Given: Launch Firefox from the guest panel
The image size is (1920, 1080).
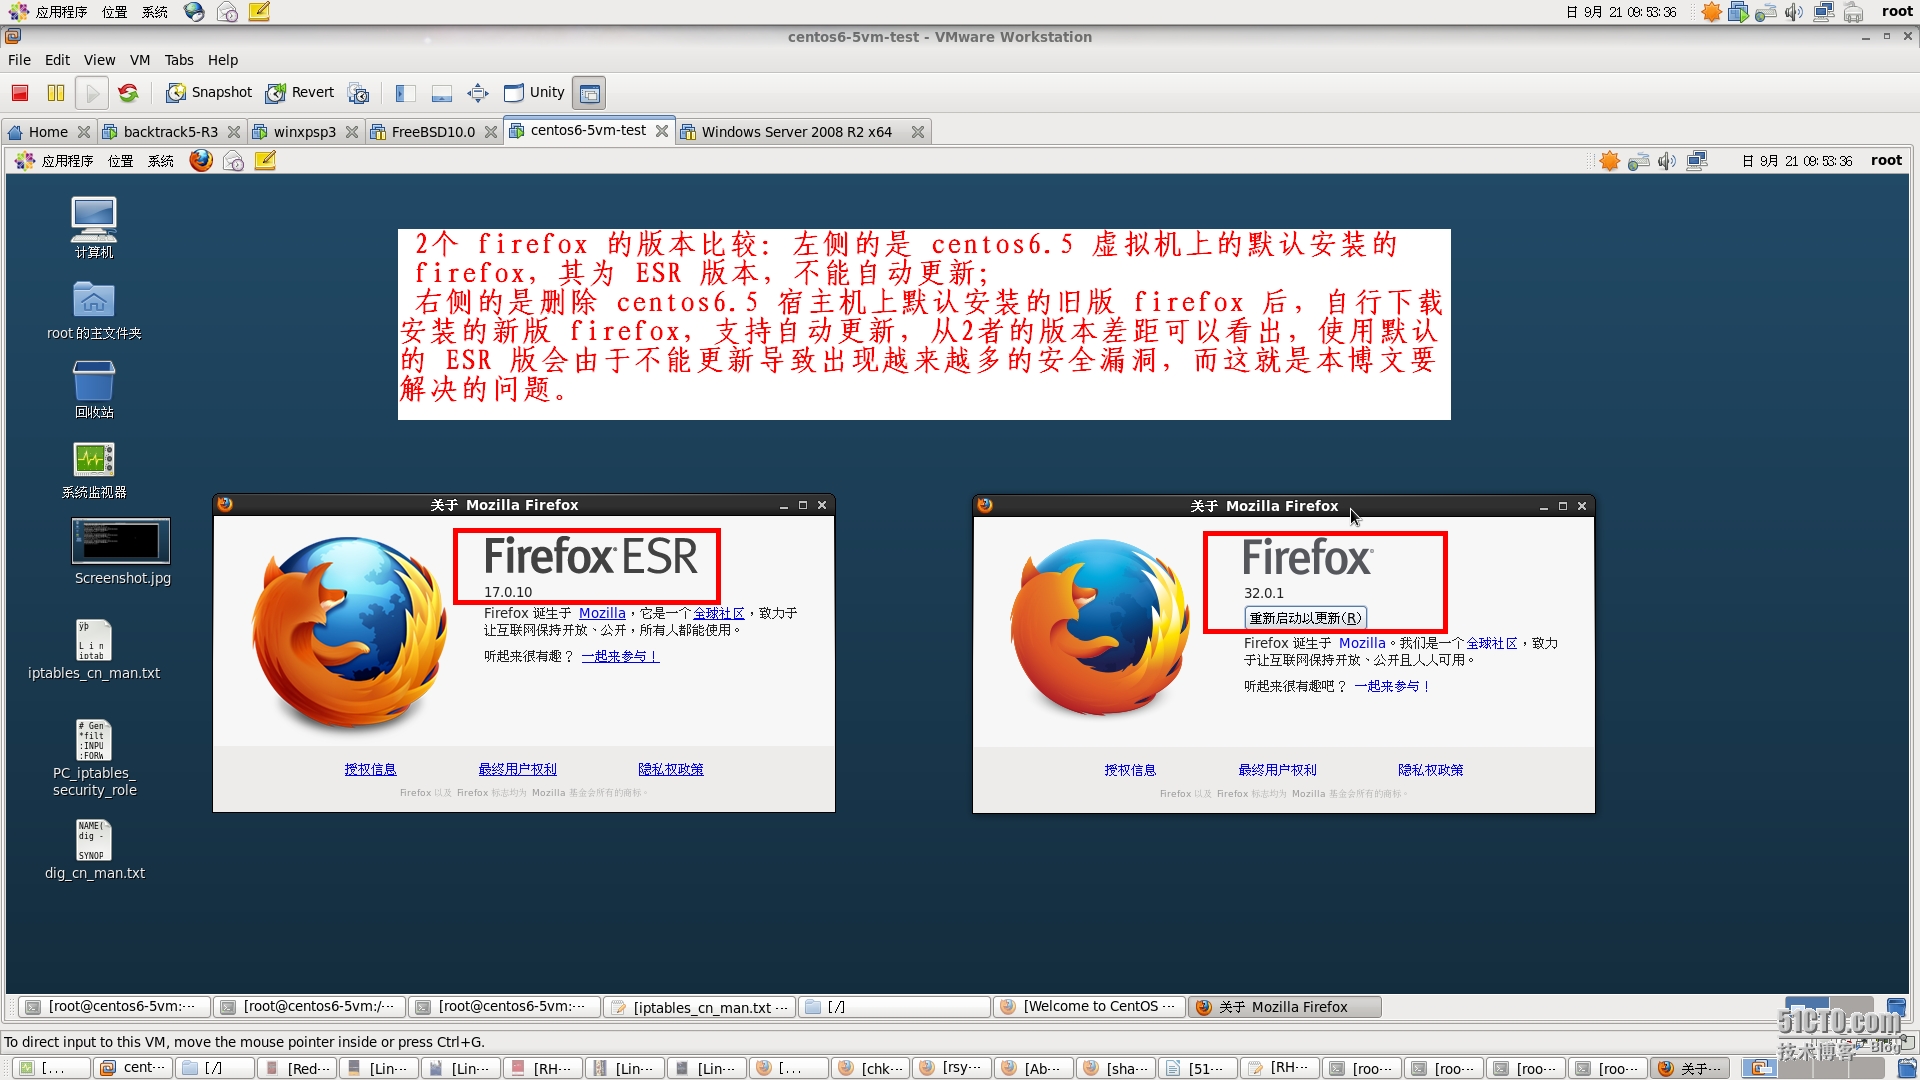Looking at the screenshot, I should [201, 161].
